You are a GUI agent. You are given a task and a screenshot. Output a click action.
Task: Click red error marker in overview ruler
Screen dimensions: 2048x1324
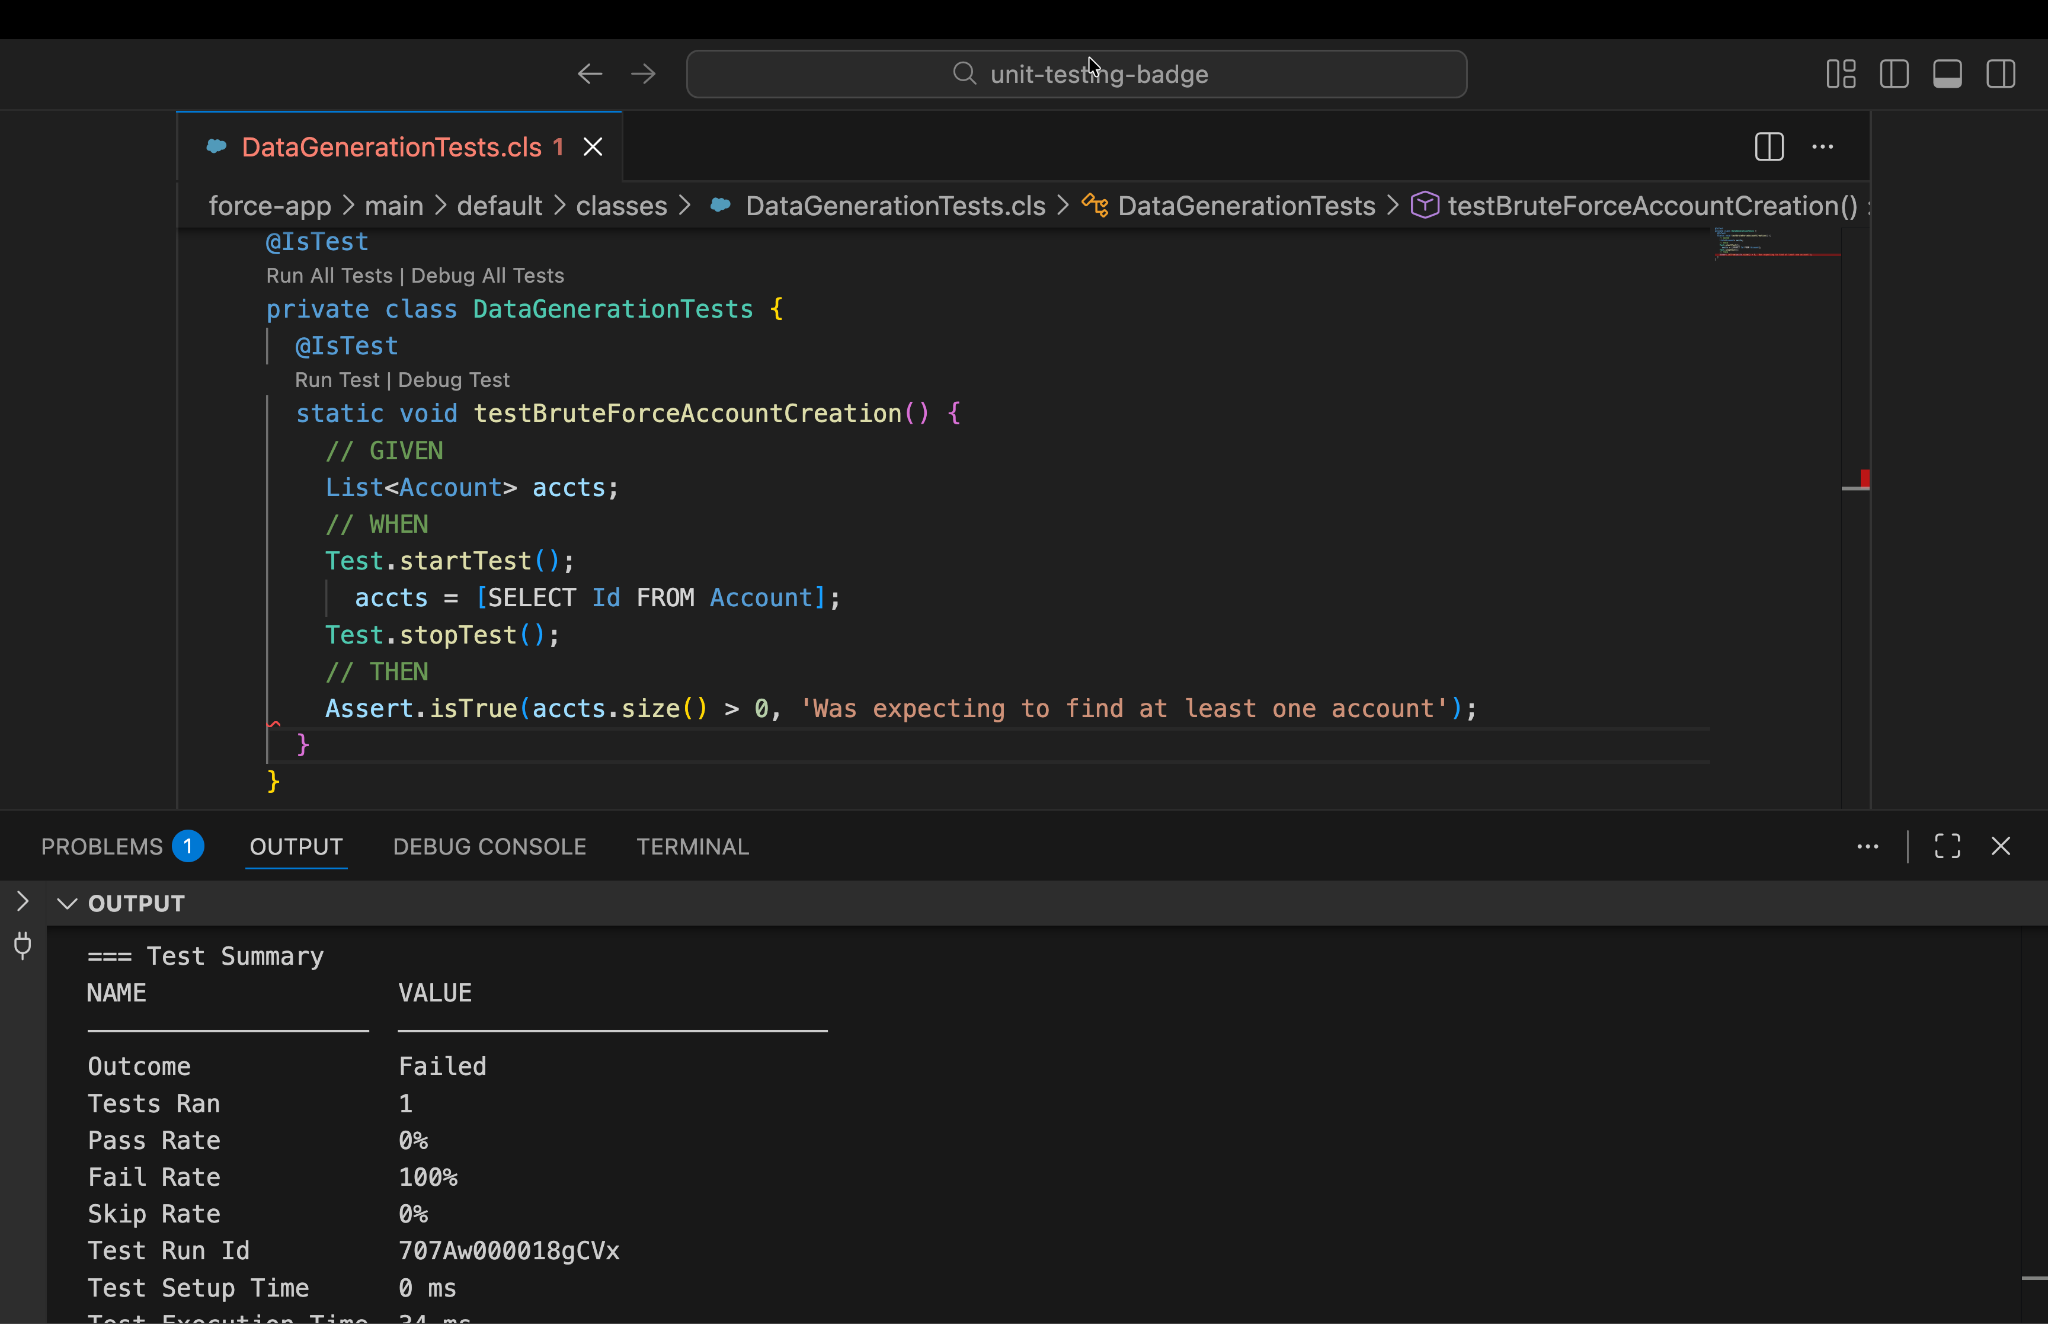1865,479
